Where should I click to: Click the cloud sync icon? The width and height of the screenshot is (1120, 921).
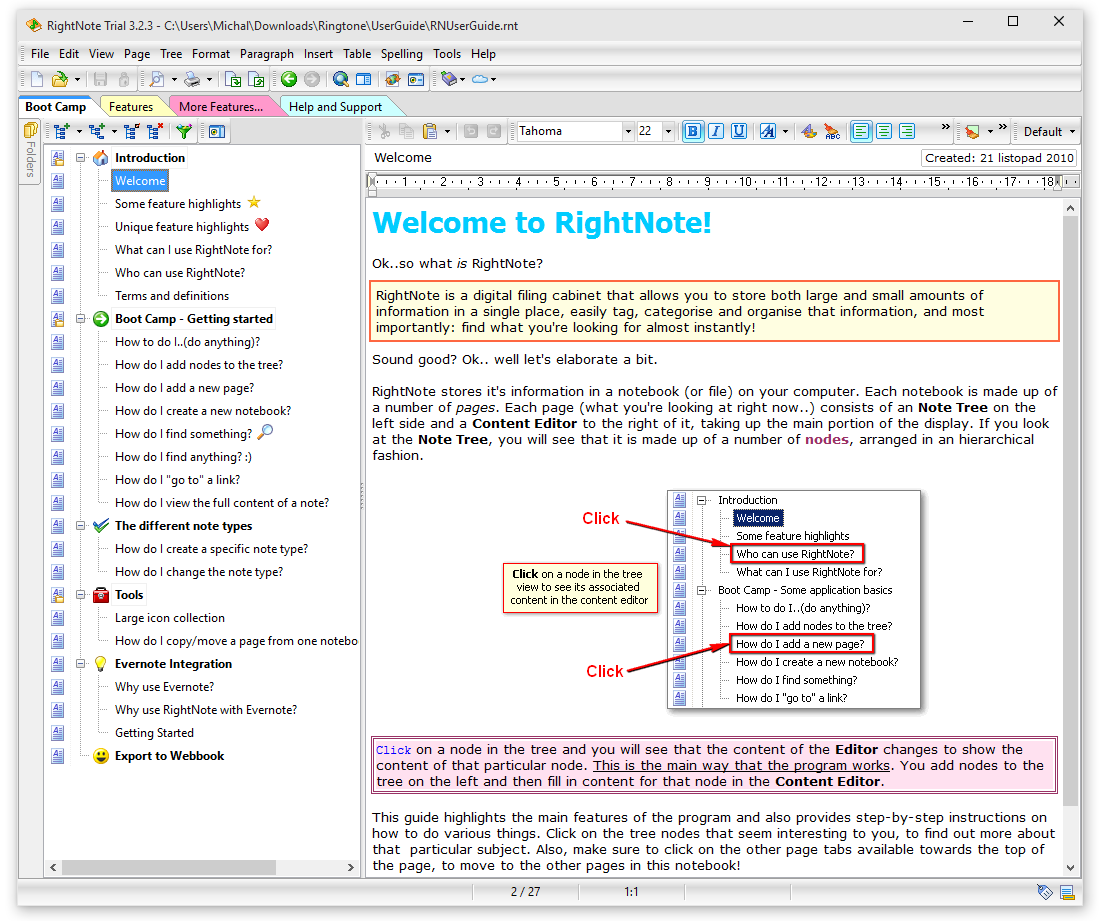[x=480, y=79]
